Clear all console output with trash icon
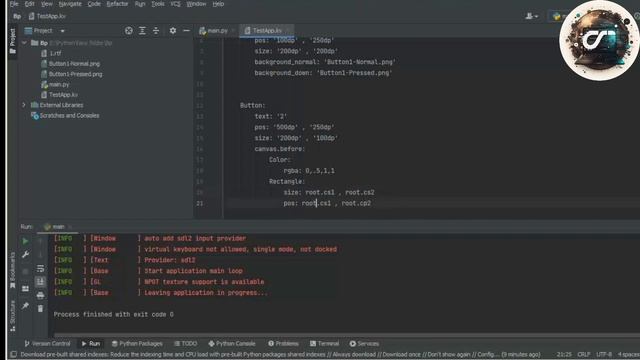Viewport: 640px width, 360px height. [x=40, y=308]
